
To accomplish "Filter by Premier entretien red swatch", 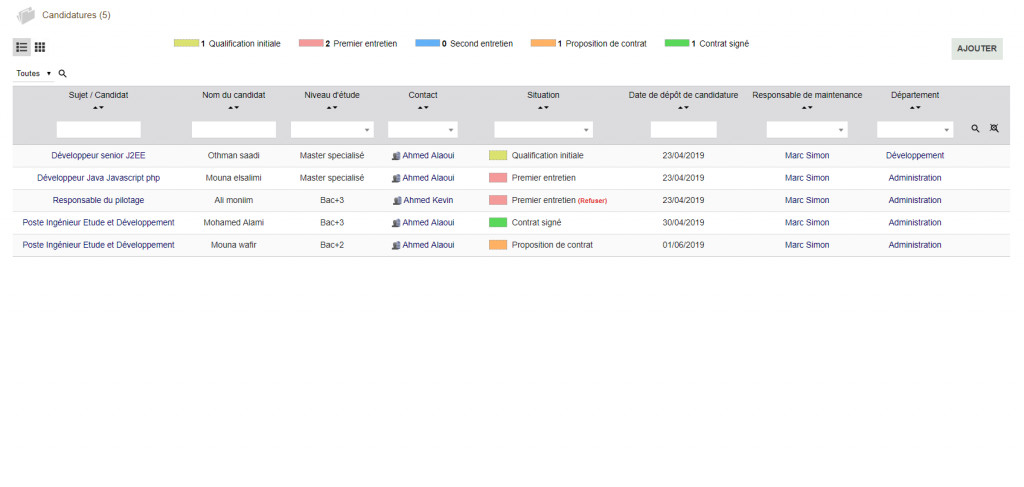I will pos(311,44).
